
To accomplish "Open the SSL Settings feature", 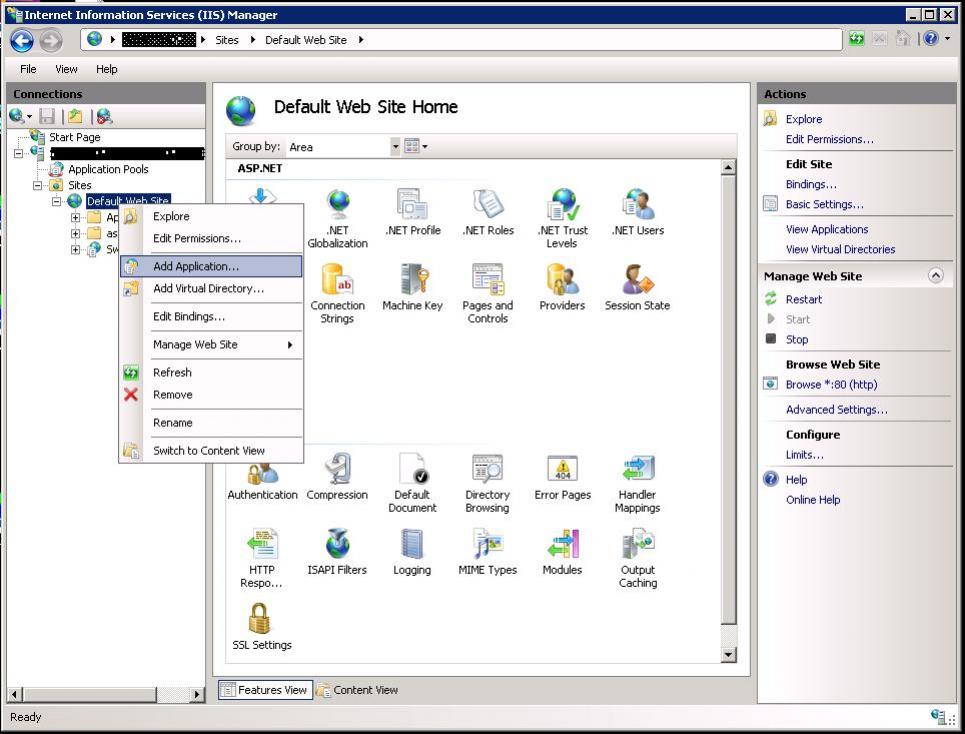I will tap(262, 627).
